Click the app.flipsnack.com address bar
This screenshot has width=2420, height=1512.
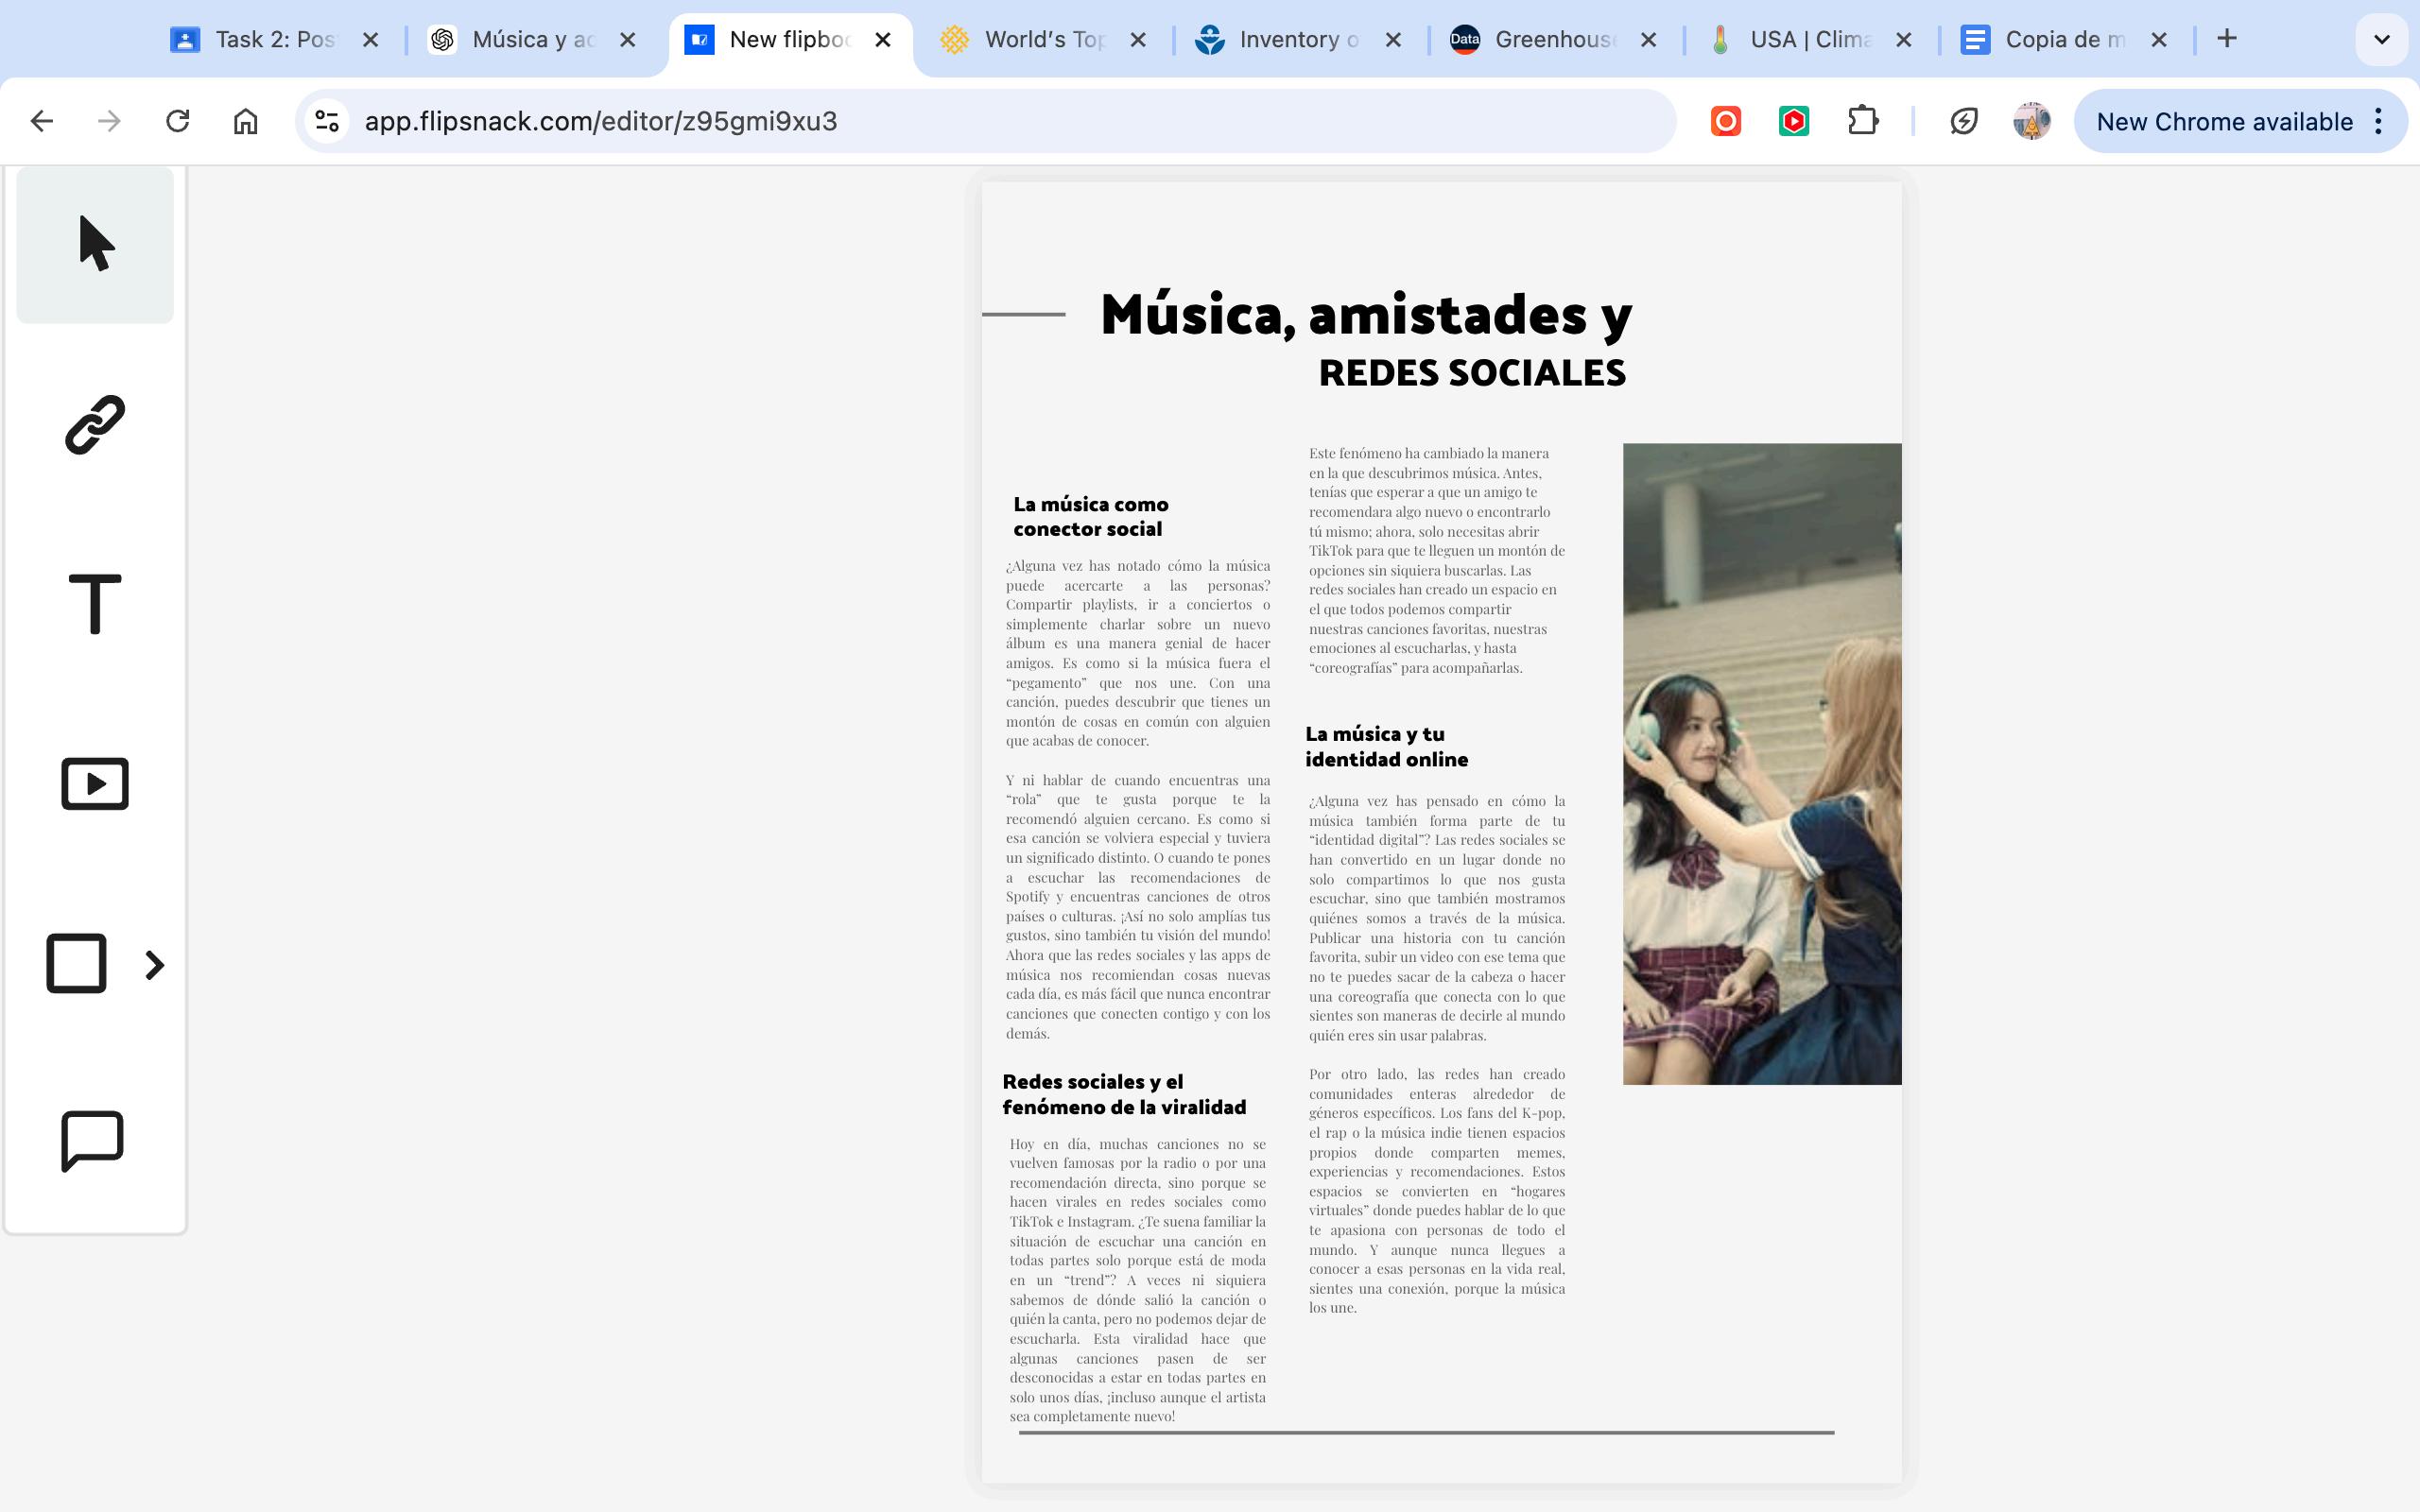1000,121
